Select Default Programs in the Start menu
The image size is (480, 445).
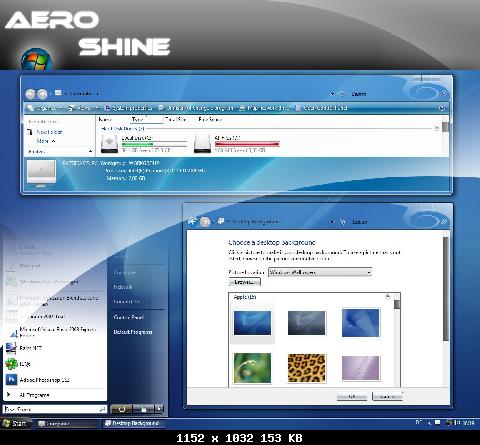[133, 332]
